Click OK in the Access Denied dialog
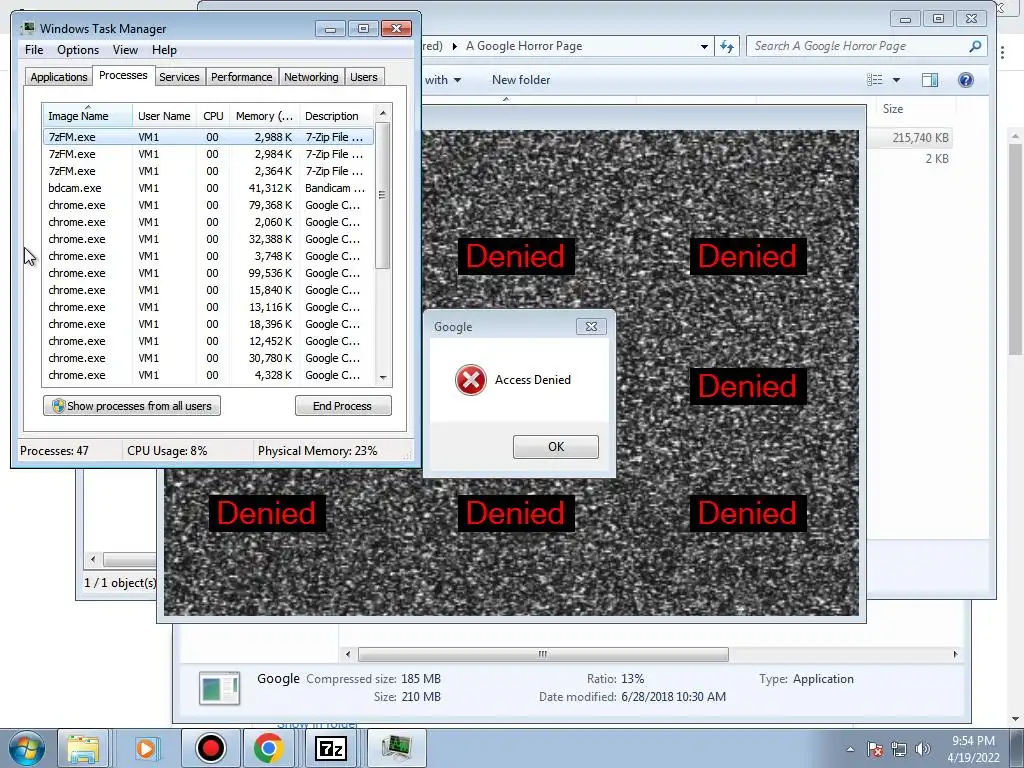The height and width of the screenshot is (768, 1024). [x=556, y=447]
